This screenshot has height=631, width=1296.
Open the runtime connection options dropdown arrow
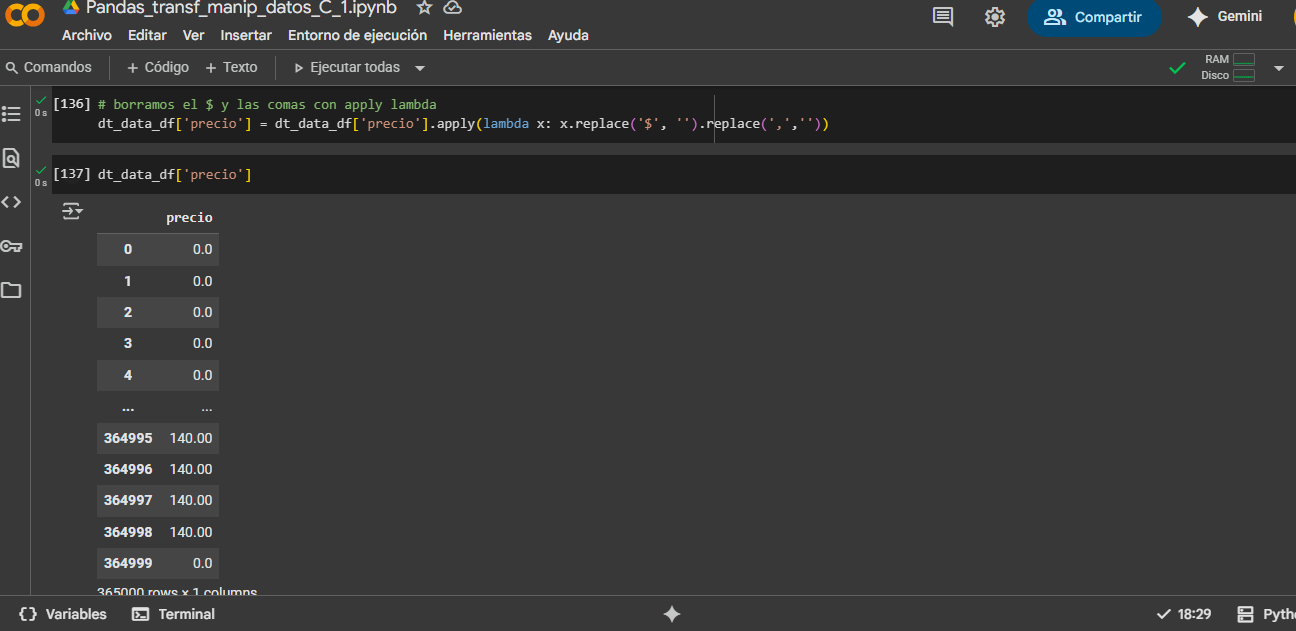(1278, 68)
